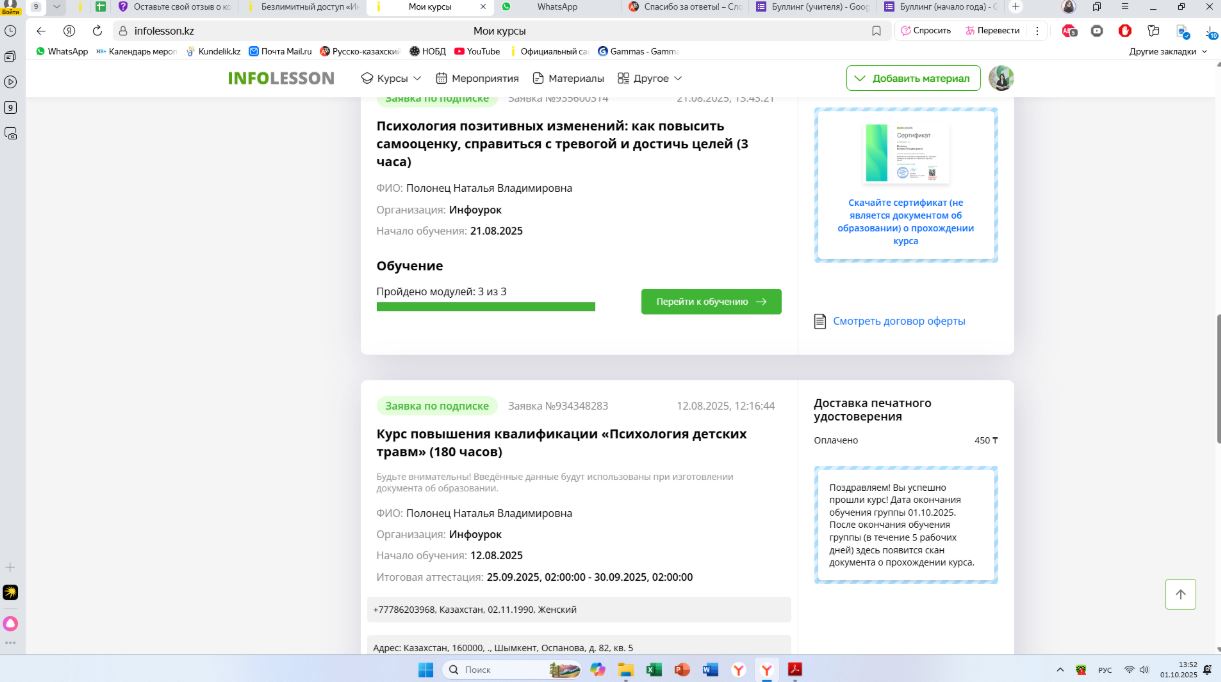Open the user profile avatar

(x=1001, y=78)
